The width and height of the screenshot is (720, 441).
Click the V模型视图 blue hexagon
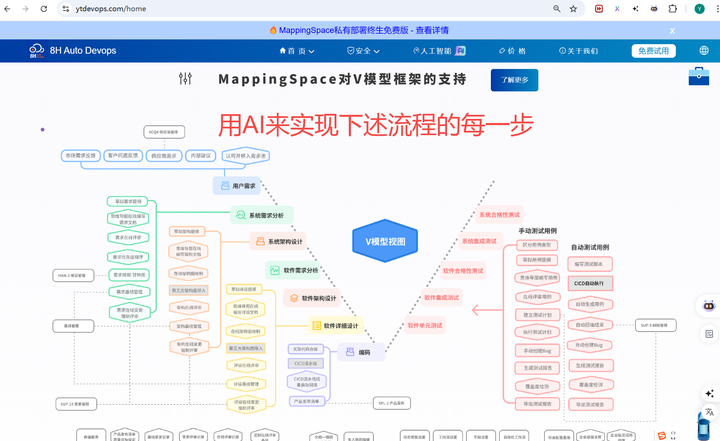[x=385, y=241]
